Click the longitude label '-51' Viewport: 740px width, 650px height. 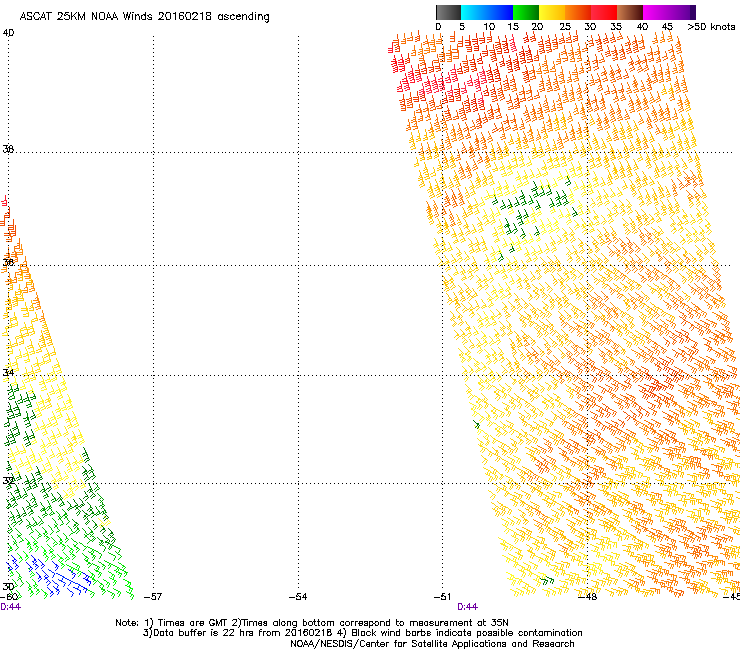click(x=442, y=597)
